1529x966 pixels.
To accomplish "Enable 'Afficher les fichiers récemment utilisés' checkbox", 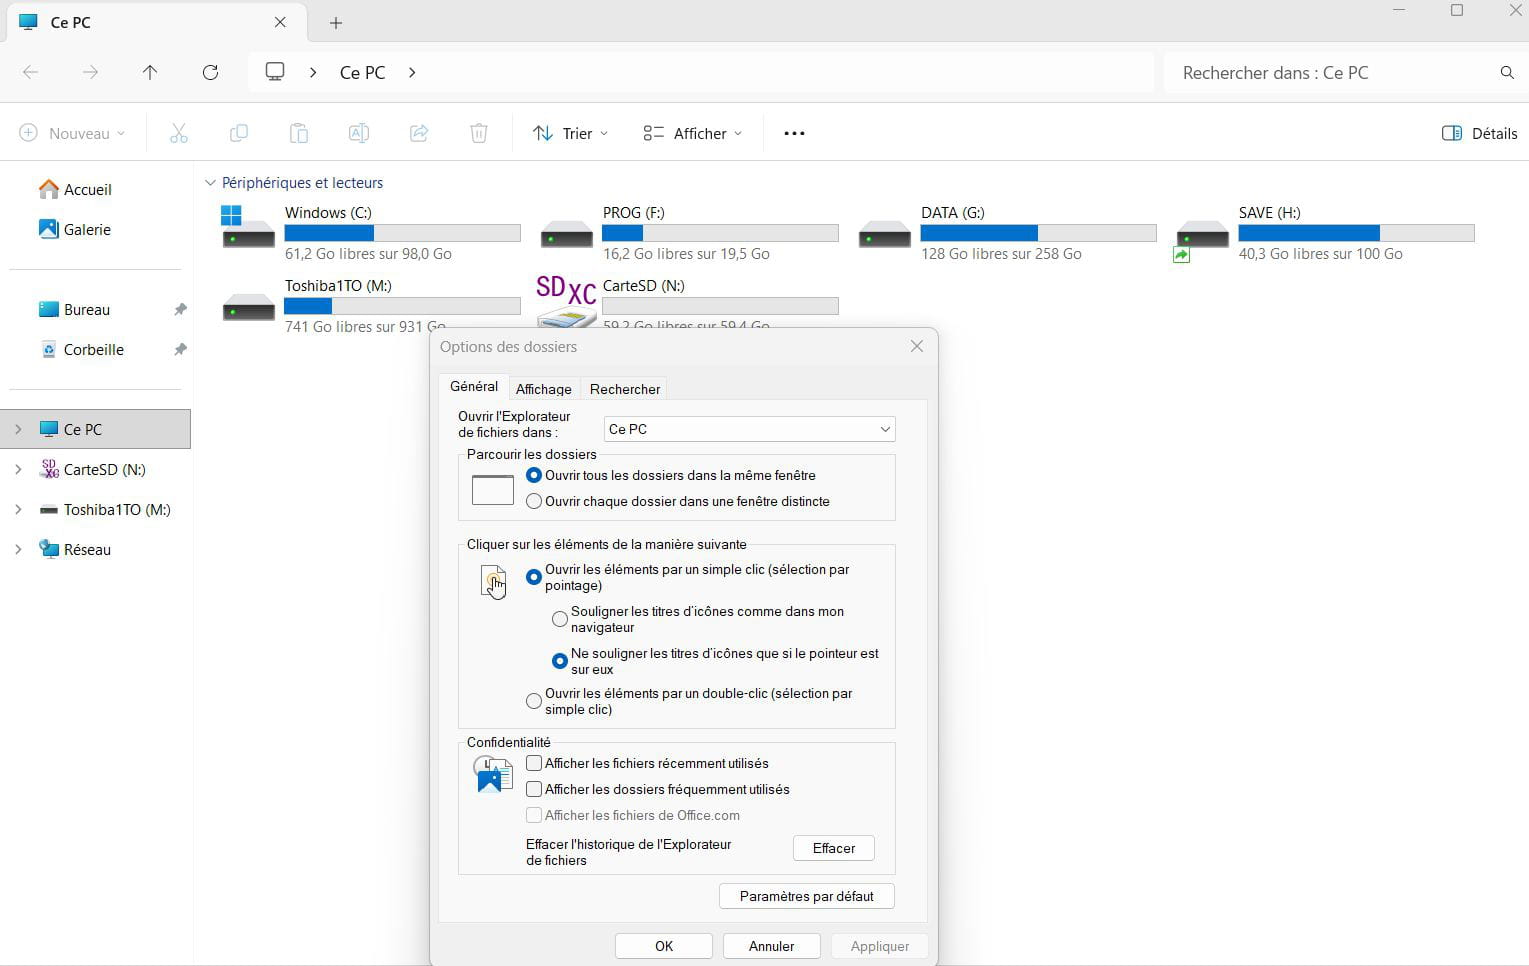I will [x=534, y=763].
